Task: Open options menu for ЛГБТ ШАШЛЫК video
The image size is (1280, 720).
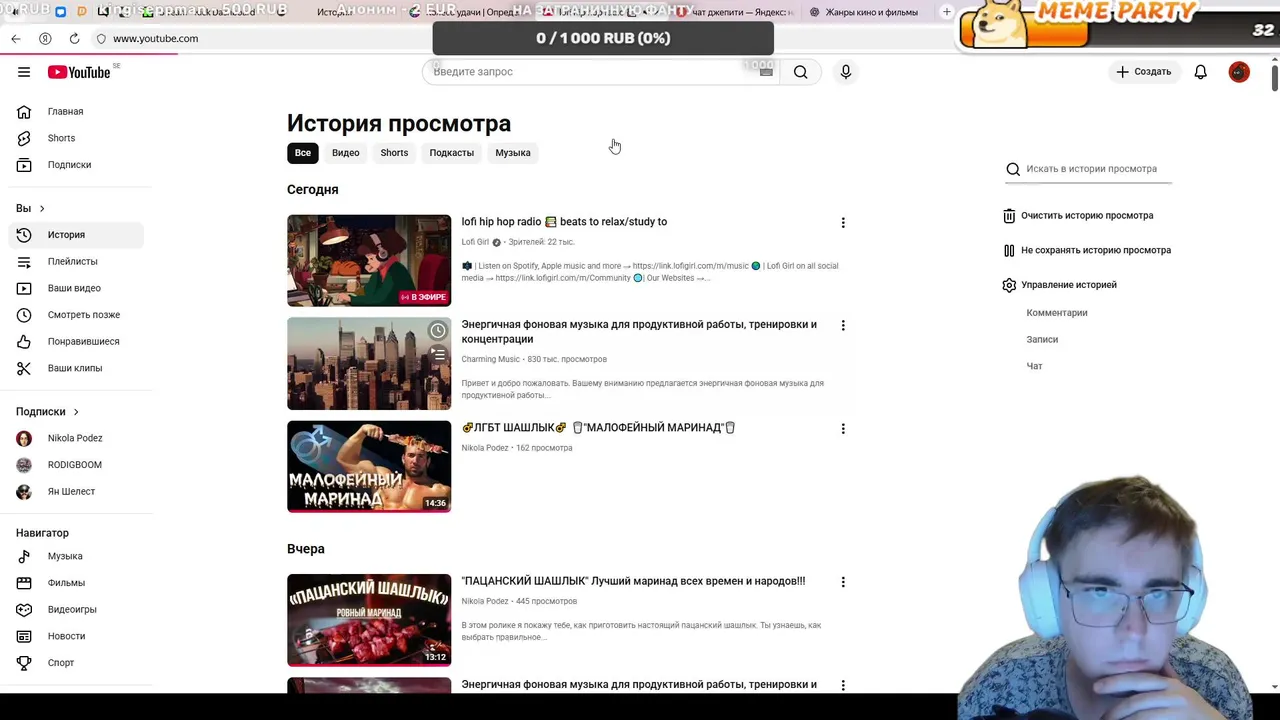Action: pos(843,429)
